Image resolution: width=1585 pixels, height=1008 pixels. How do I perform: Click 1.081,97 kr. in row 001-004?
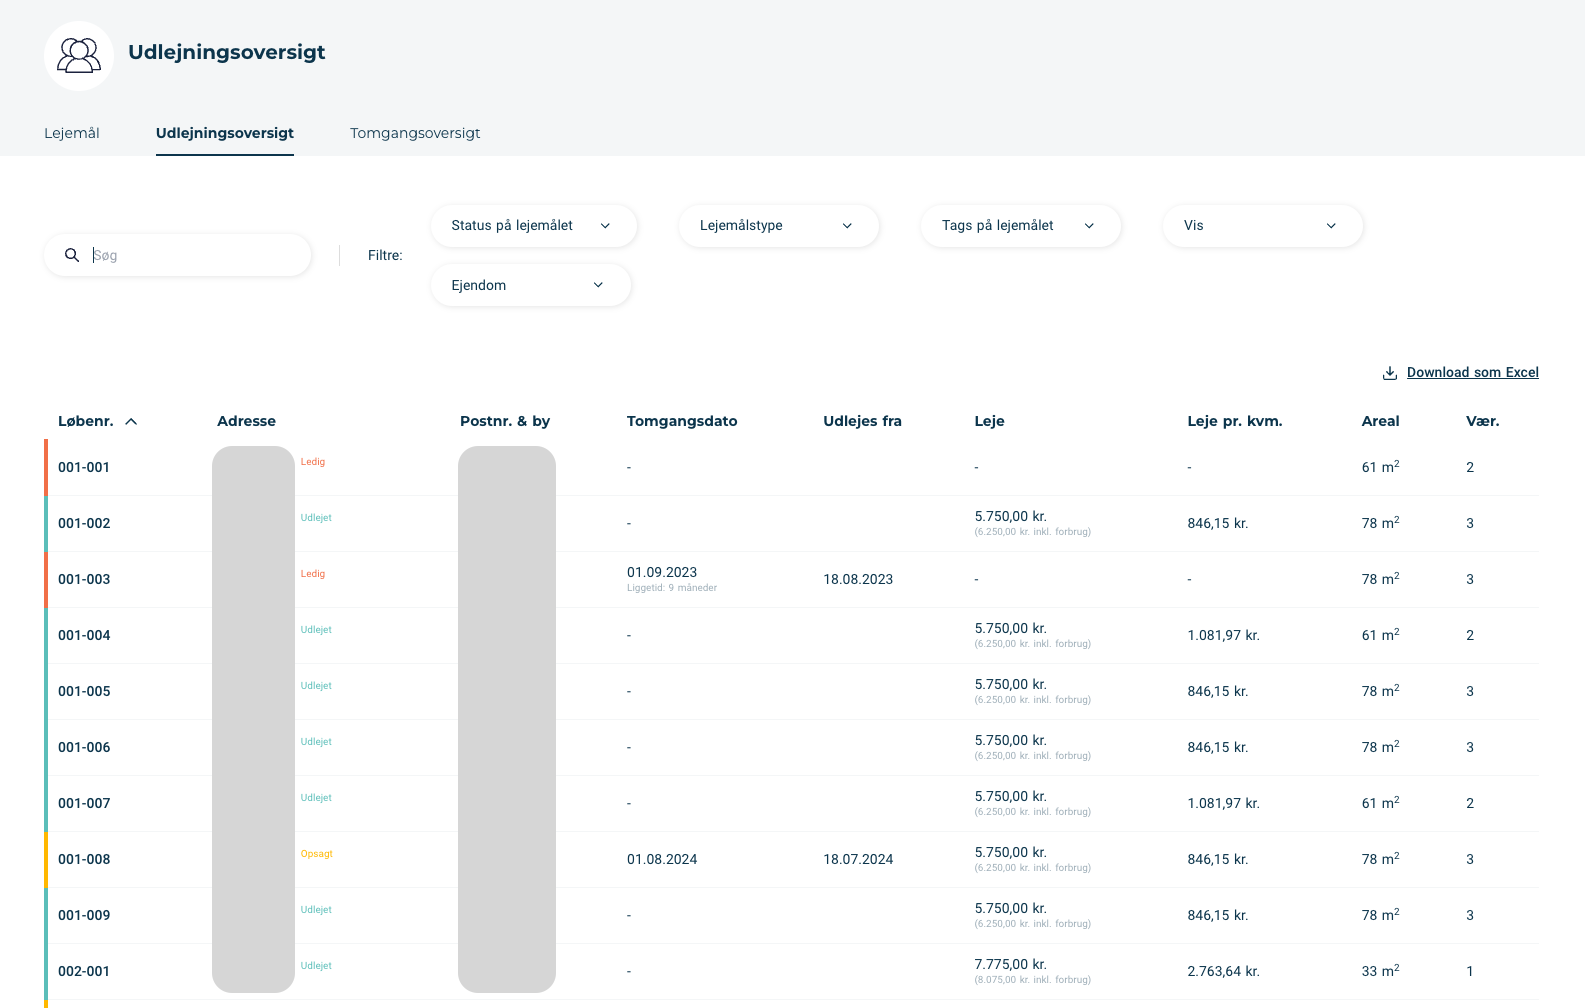[x=1223, y=635]
